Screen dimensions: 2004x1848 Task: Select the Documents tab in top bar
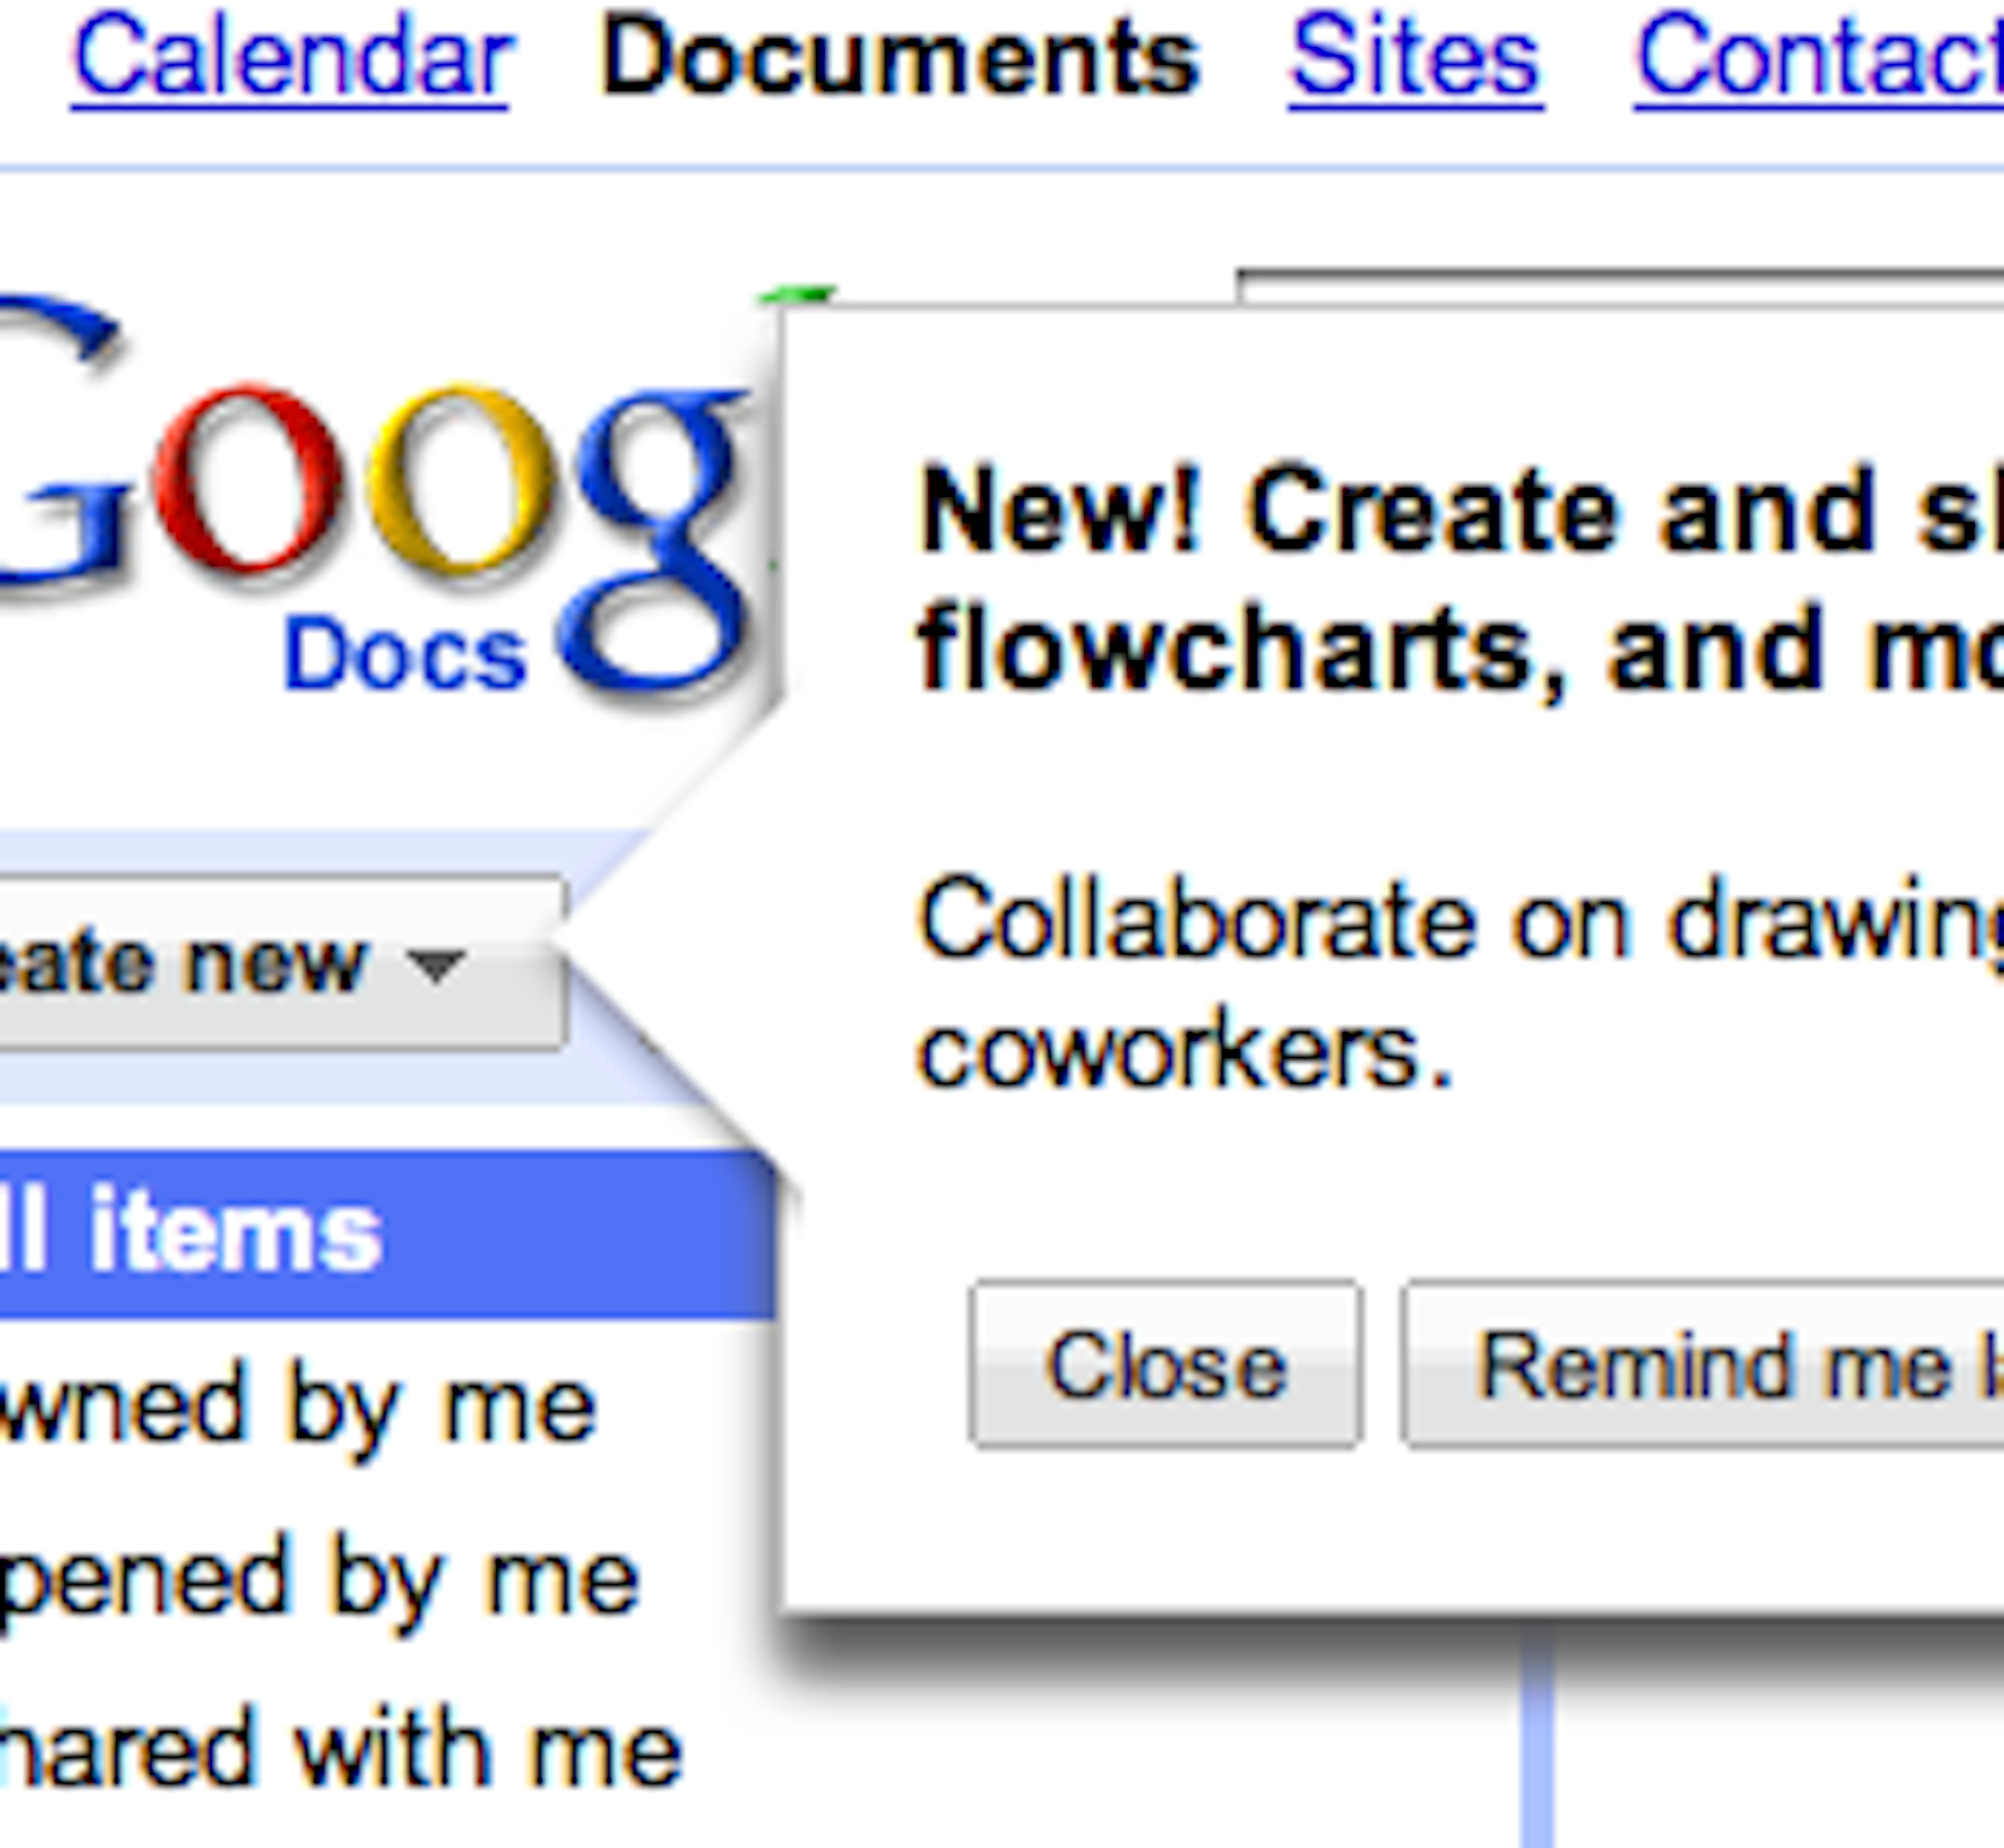coord(900,58)
